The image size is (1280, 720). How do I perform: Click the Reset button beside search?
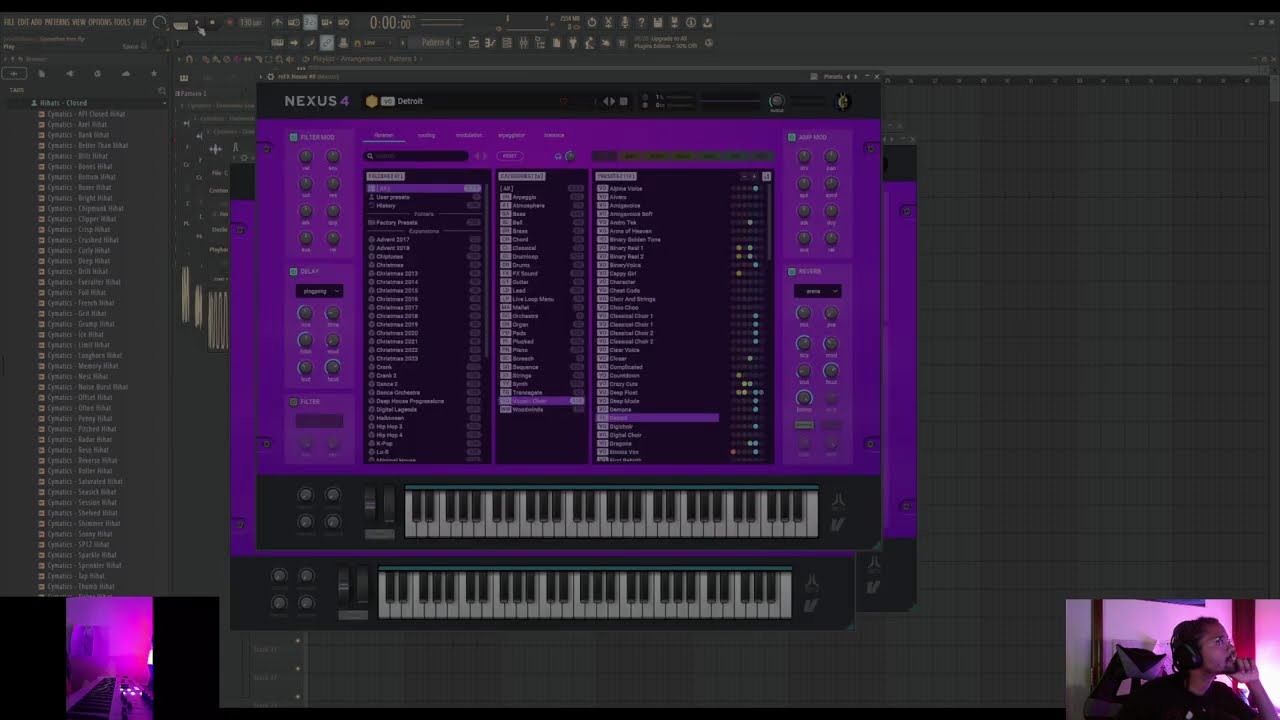click(x=510, y=156)
